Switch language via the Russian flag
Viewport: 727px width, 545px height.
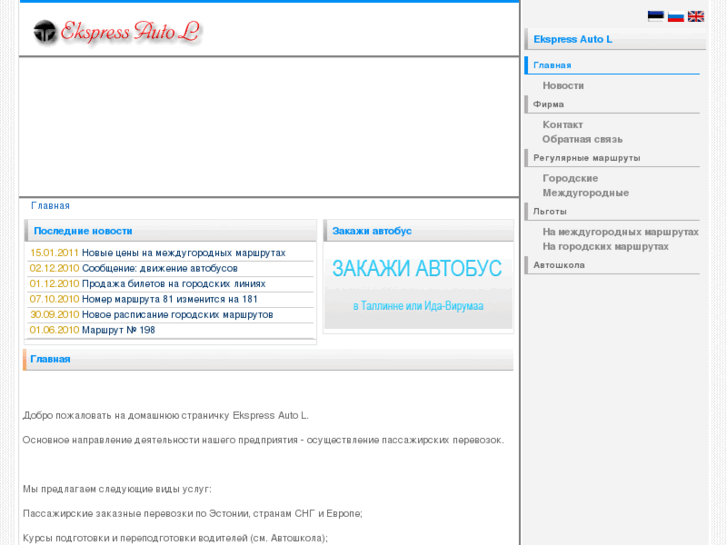(x=676, y=17)
